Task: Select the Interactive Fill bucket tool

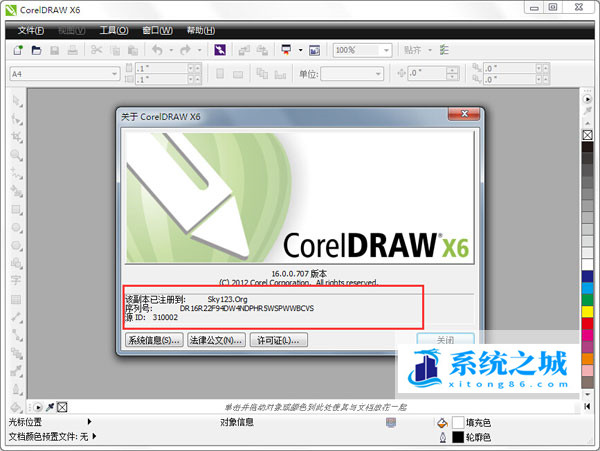Action: coord(16,407)
